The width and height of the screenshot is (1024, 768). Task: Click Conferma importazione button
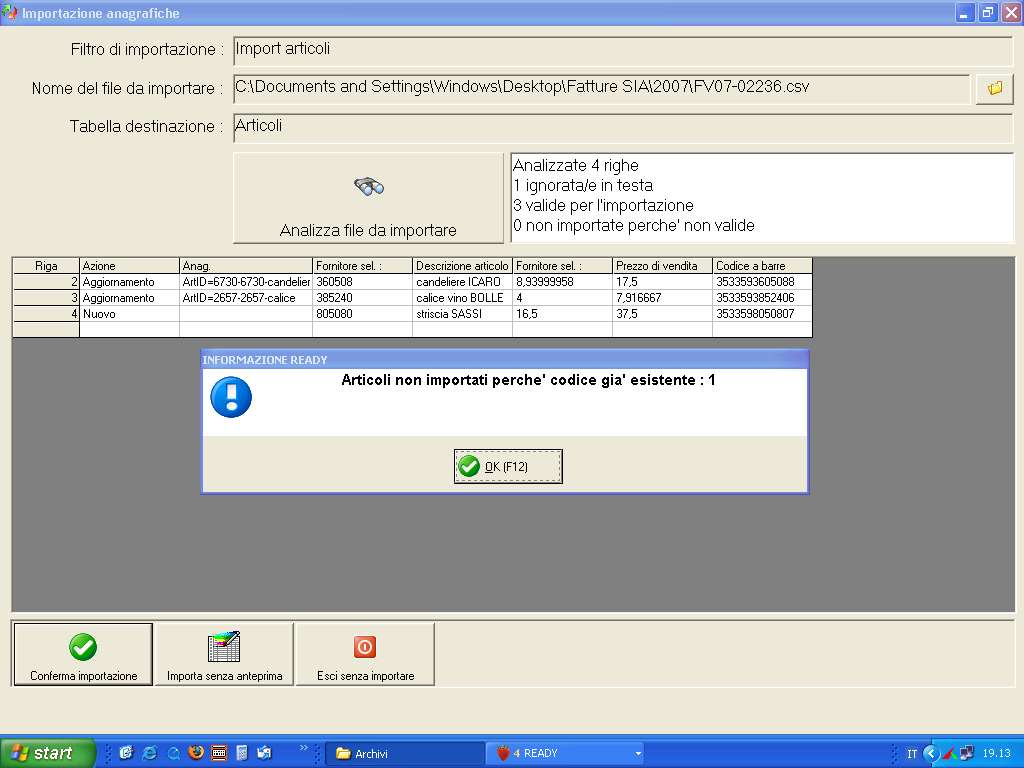click(x=83, y=654)
